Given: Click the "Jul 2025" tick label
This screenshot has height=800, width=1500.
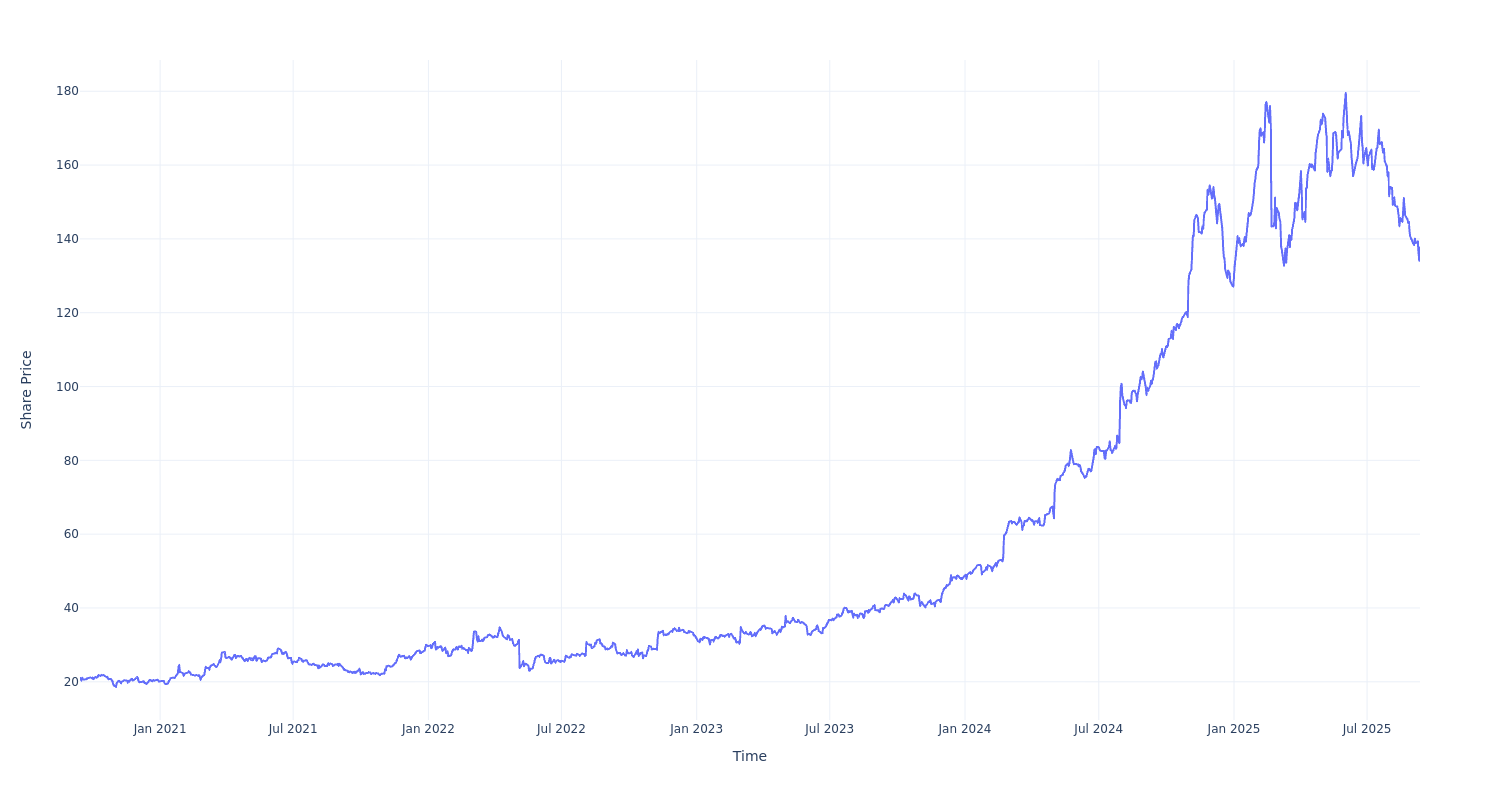Looking at the screenshot, I should pos(1366,729).
